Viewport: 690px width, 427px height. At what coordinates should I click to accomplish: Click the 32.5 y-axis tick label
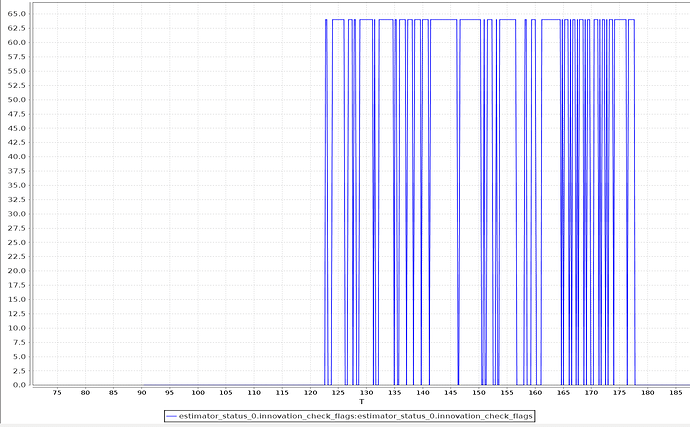click(17, 199)
